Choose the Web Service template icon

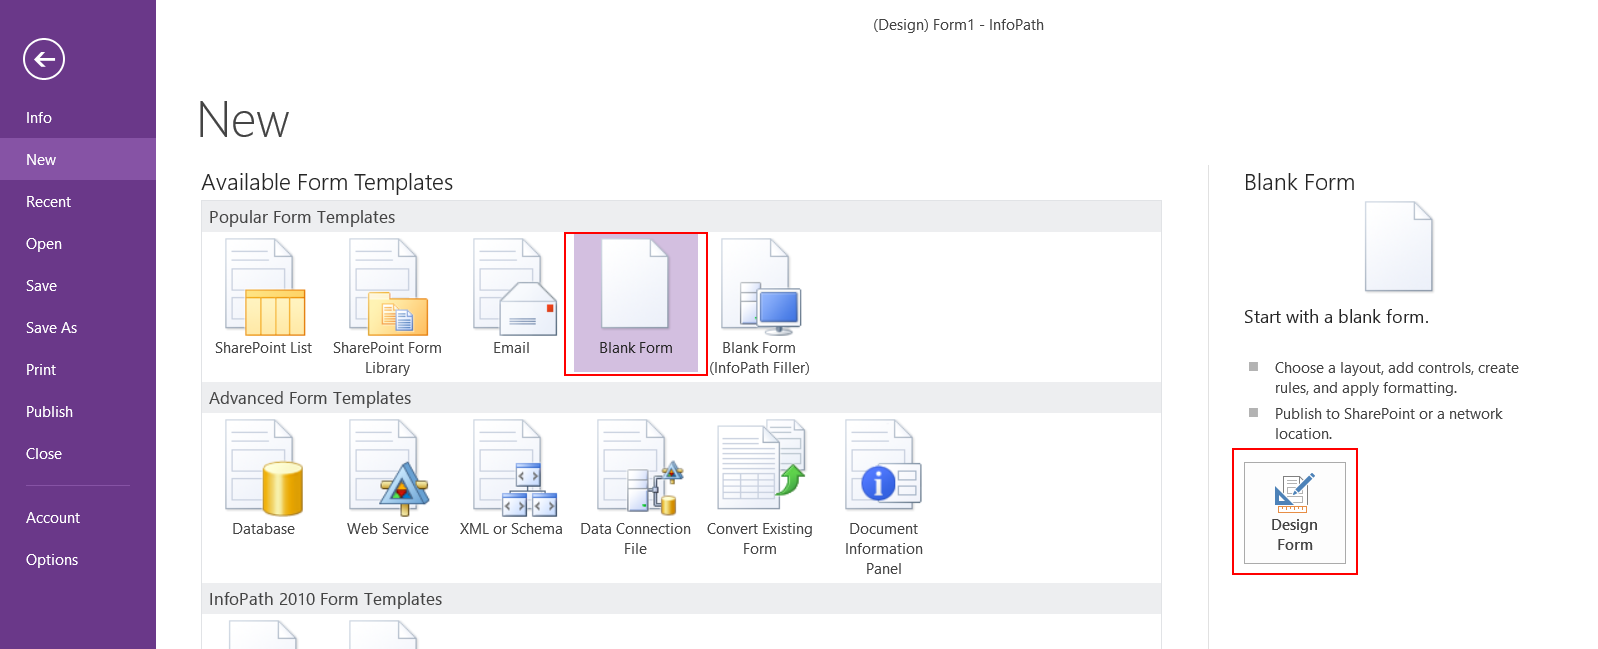(x=388, y=468)
